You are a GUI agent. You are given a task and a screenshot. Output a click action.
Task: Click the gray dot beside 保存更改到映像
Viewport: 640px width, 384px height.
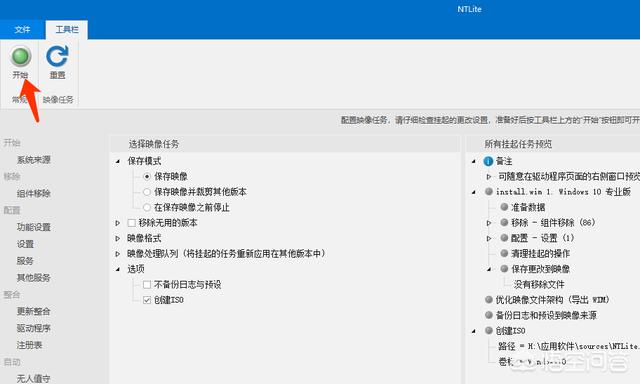(x=504, y=269)
